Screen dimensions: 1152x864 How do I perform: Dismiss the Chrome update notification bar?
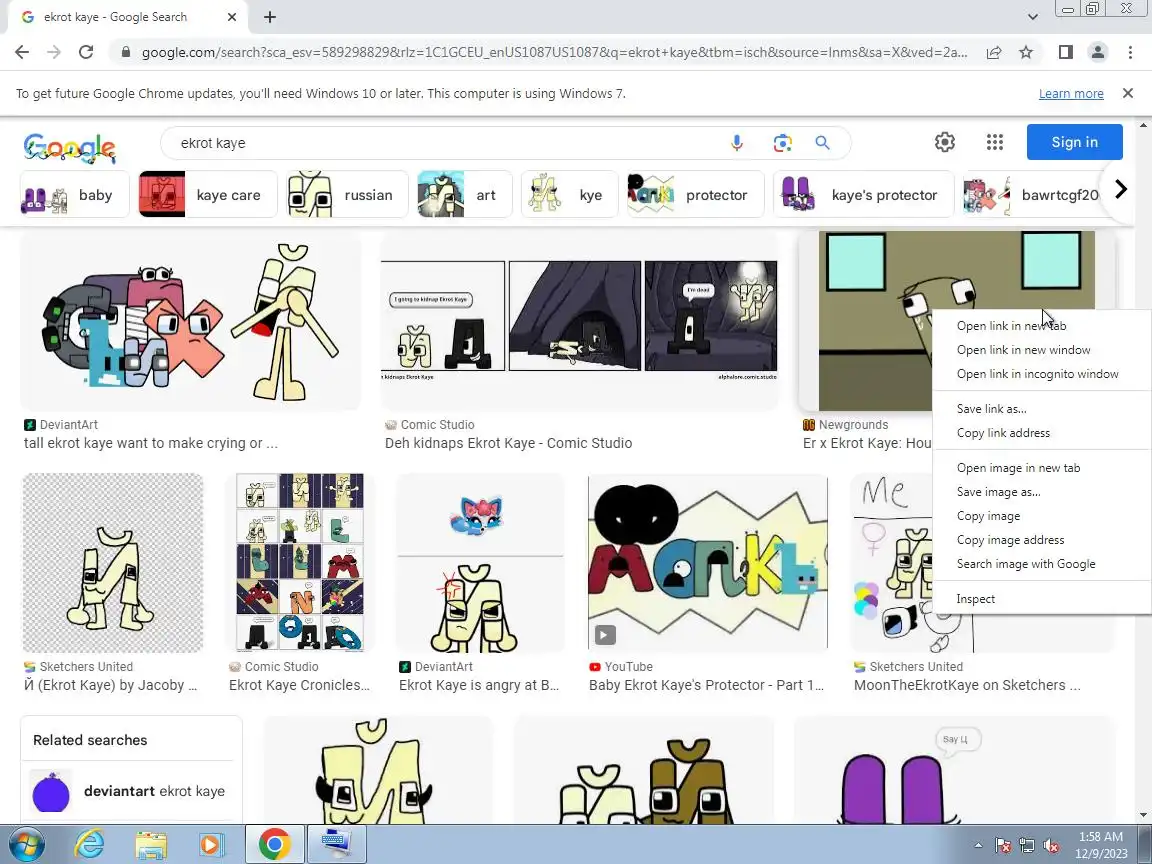click(1128, 93)
